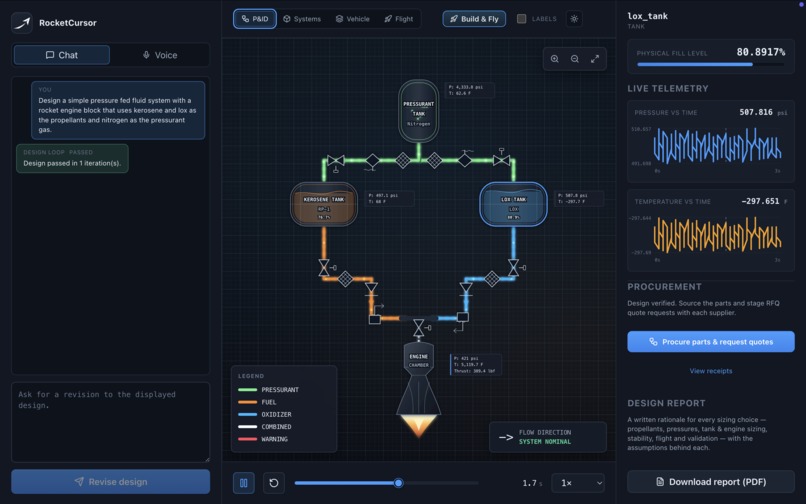Click the oxidizer line check valve triangle
This screenshot has width=806, height=504.
tap(466, 289)
